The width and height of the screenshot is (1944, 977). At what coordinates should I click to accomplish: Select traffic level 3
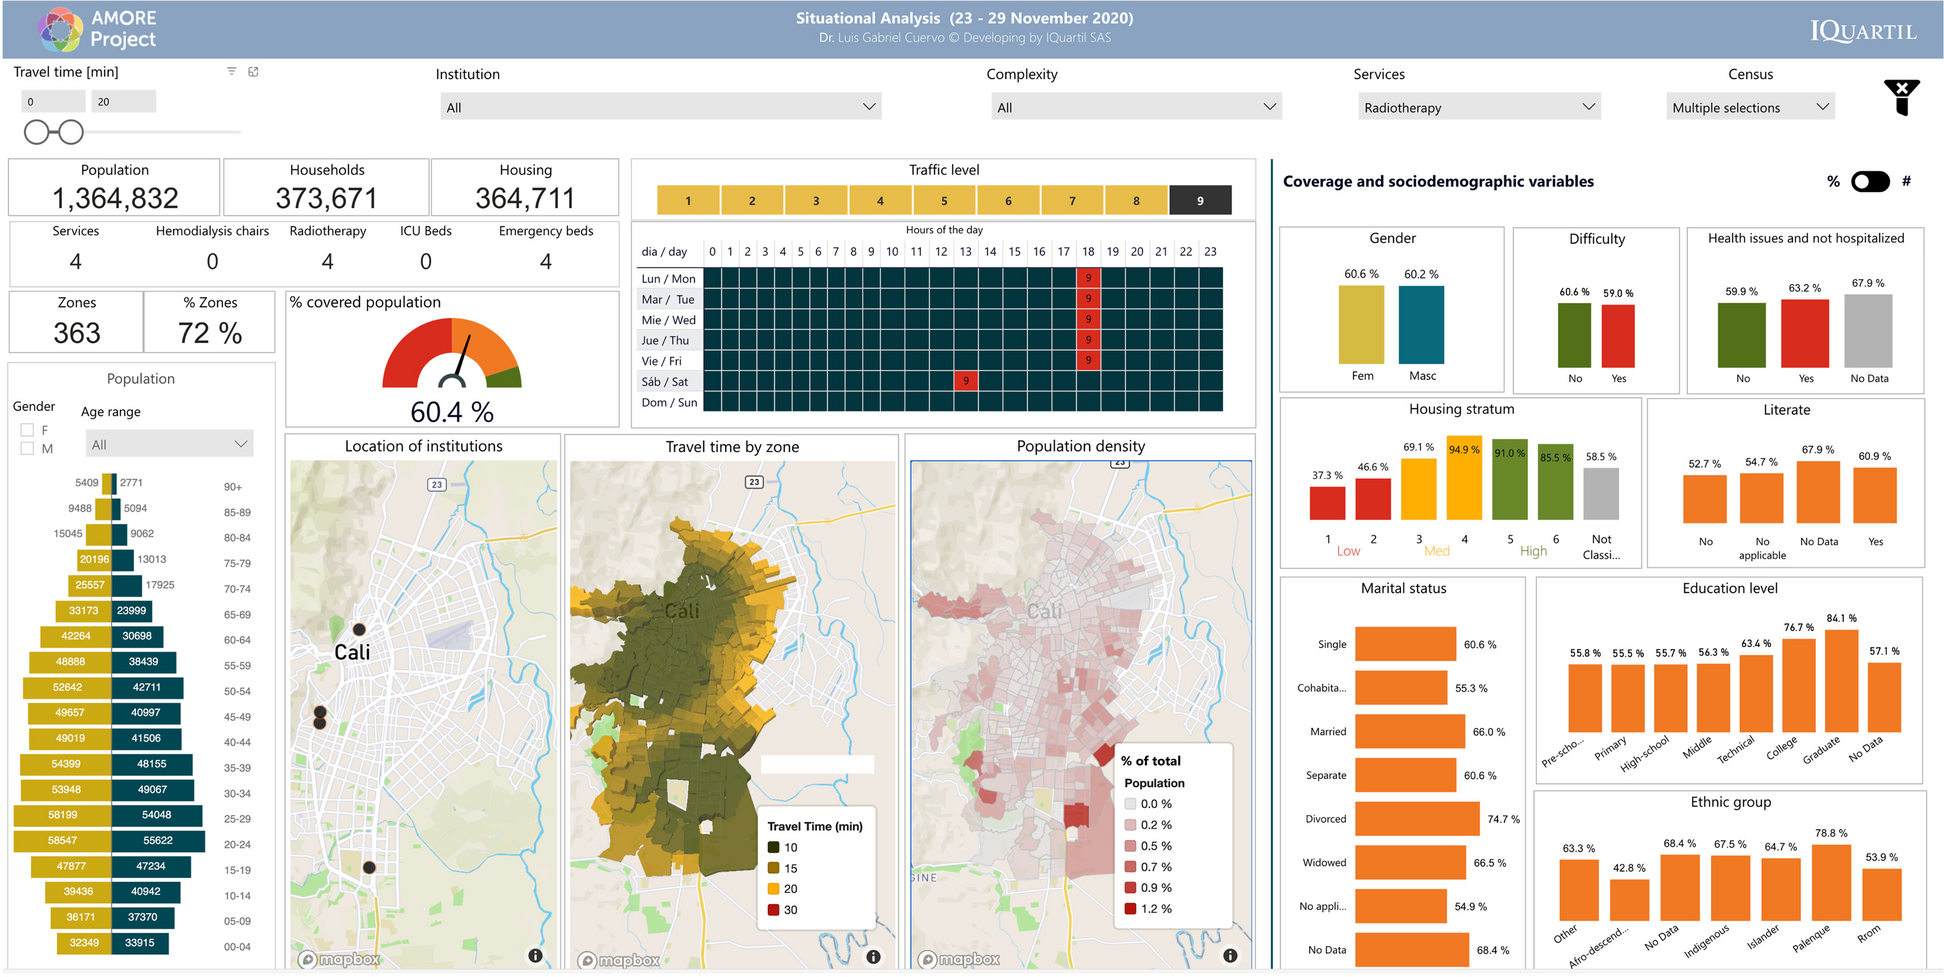[x=816, y=201]
